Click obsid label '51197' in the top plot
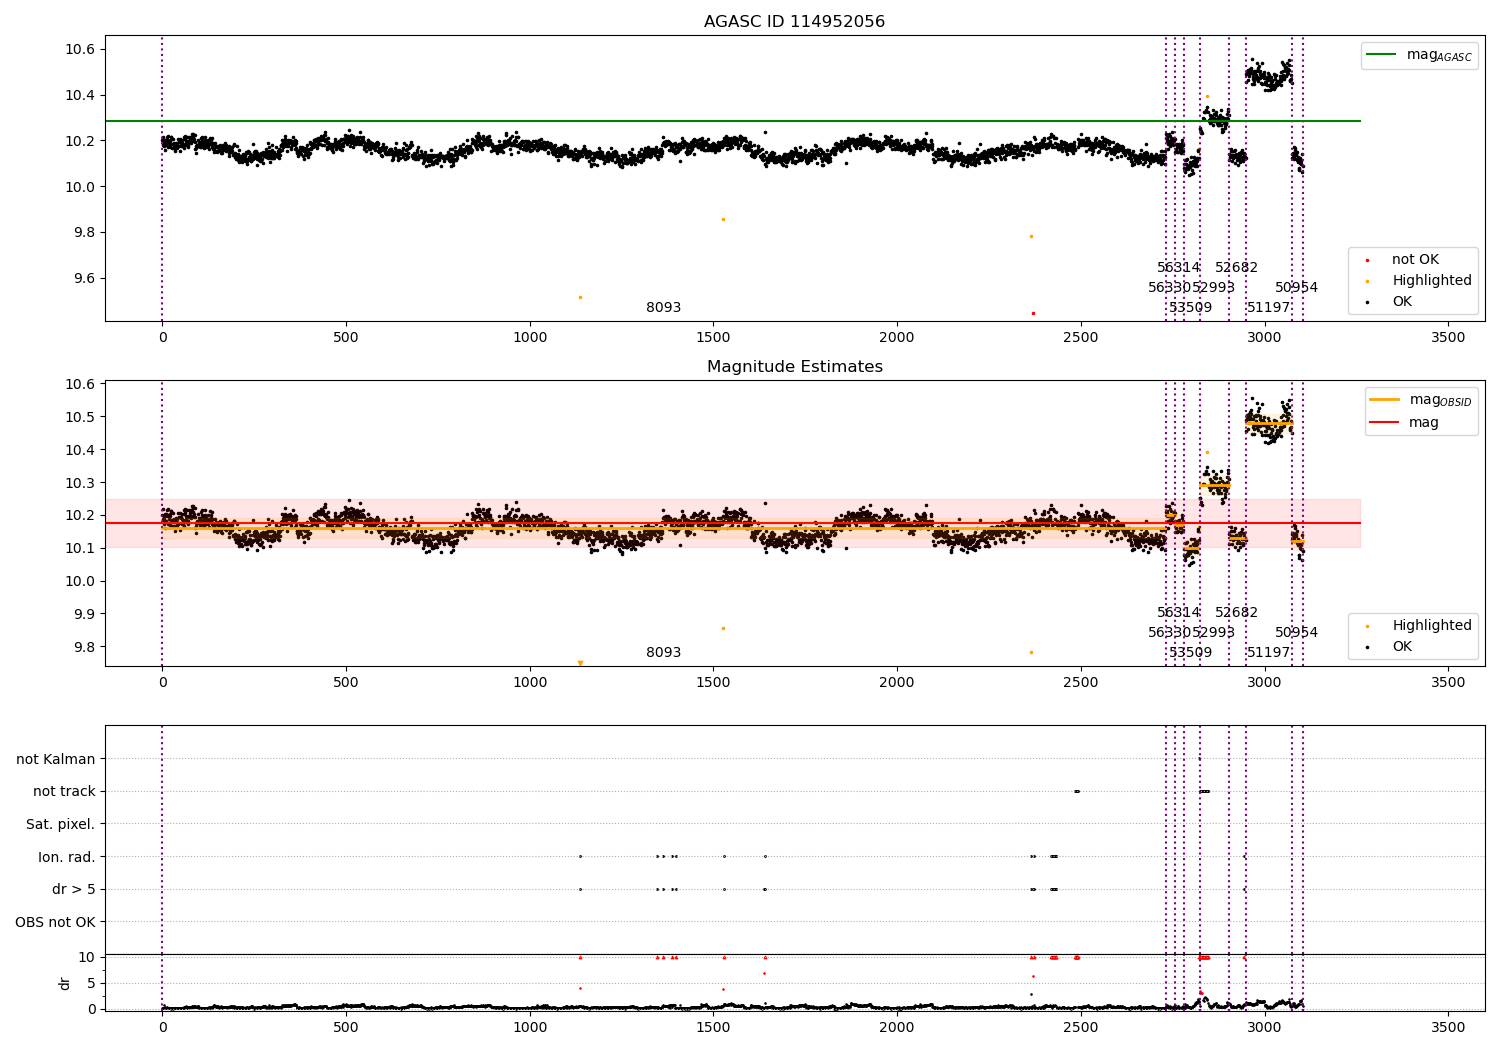Viewport: 1500px width, 1050px height. coord(1268,308)
